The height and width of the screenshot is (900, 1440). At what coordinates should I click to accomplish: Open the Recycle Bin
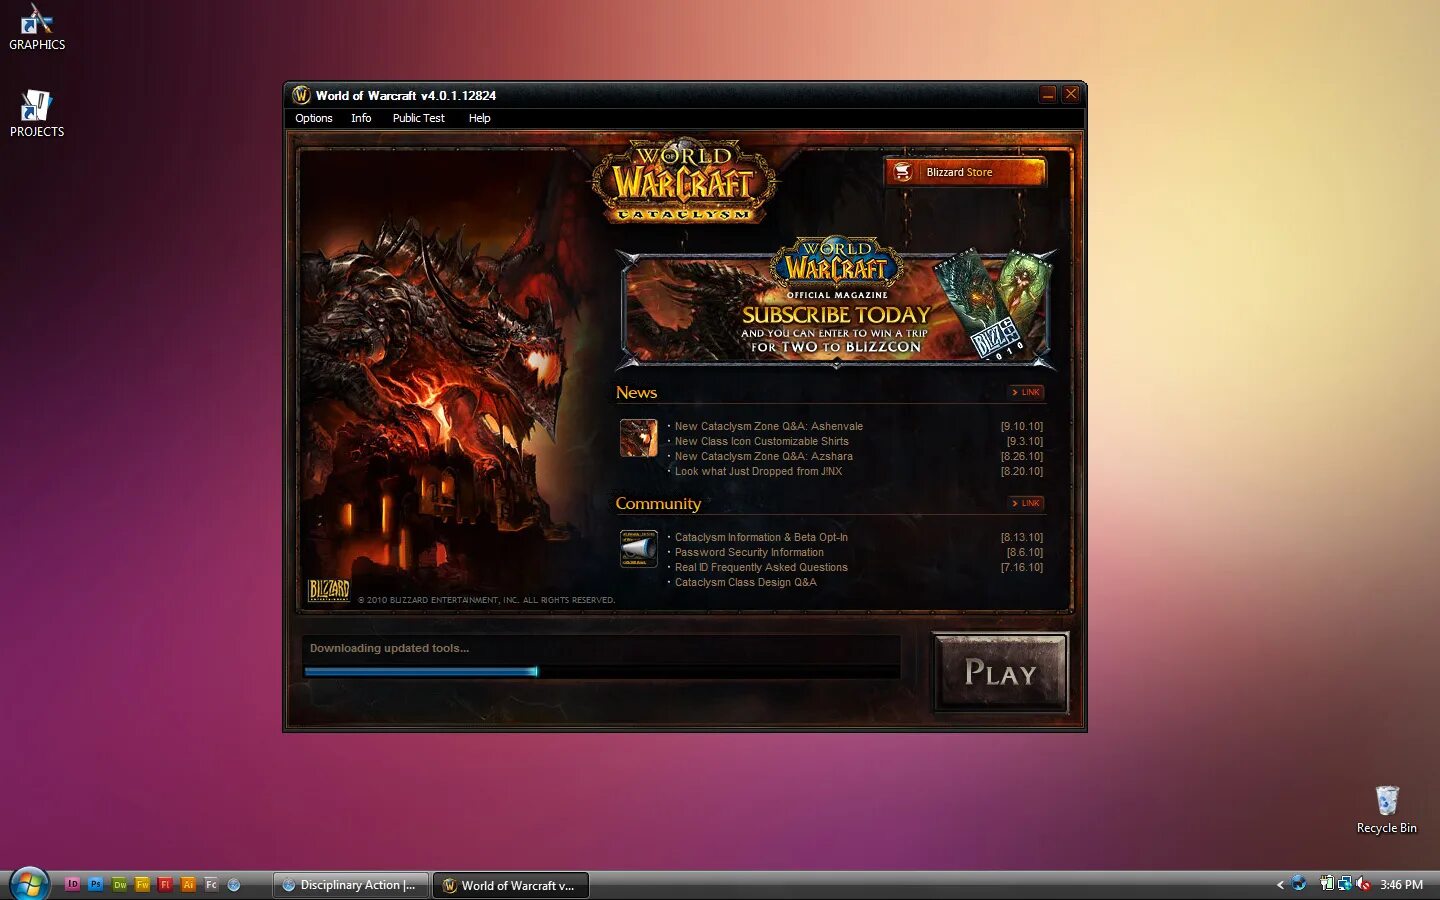[1386, 810]
